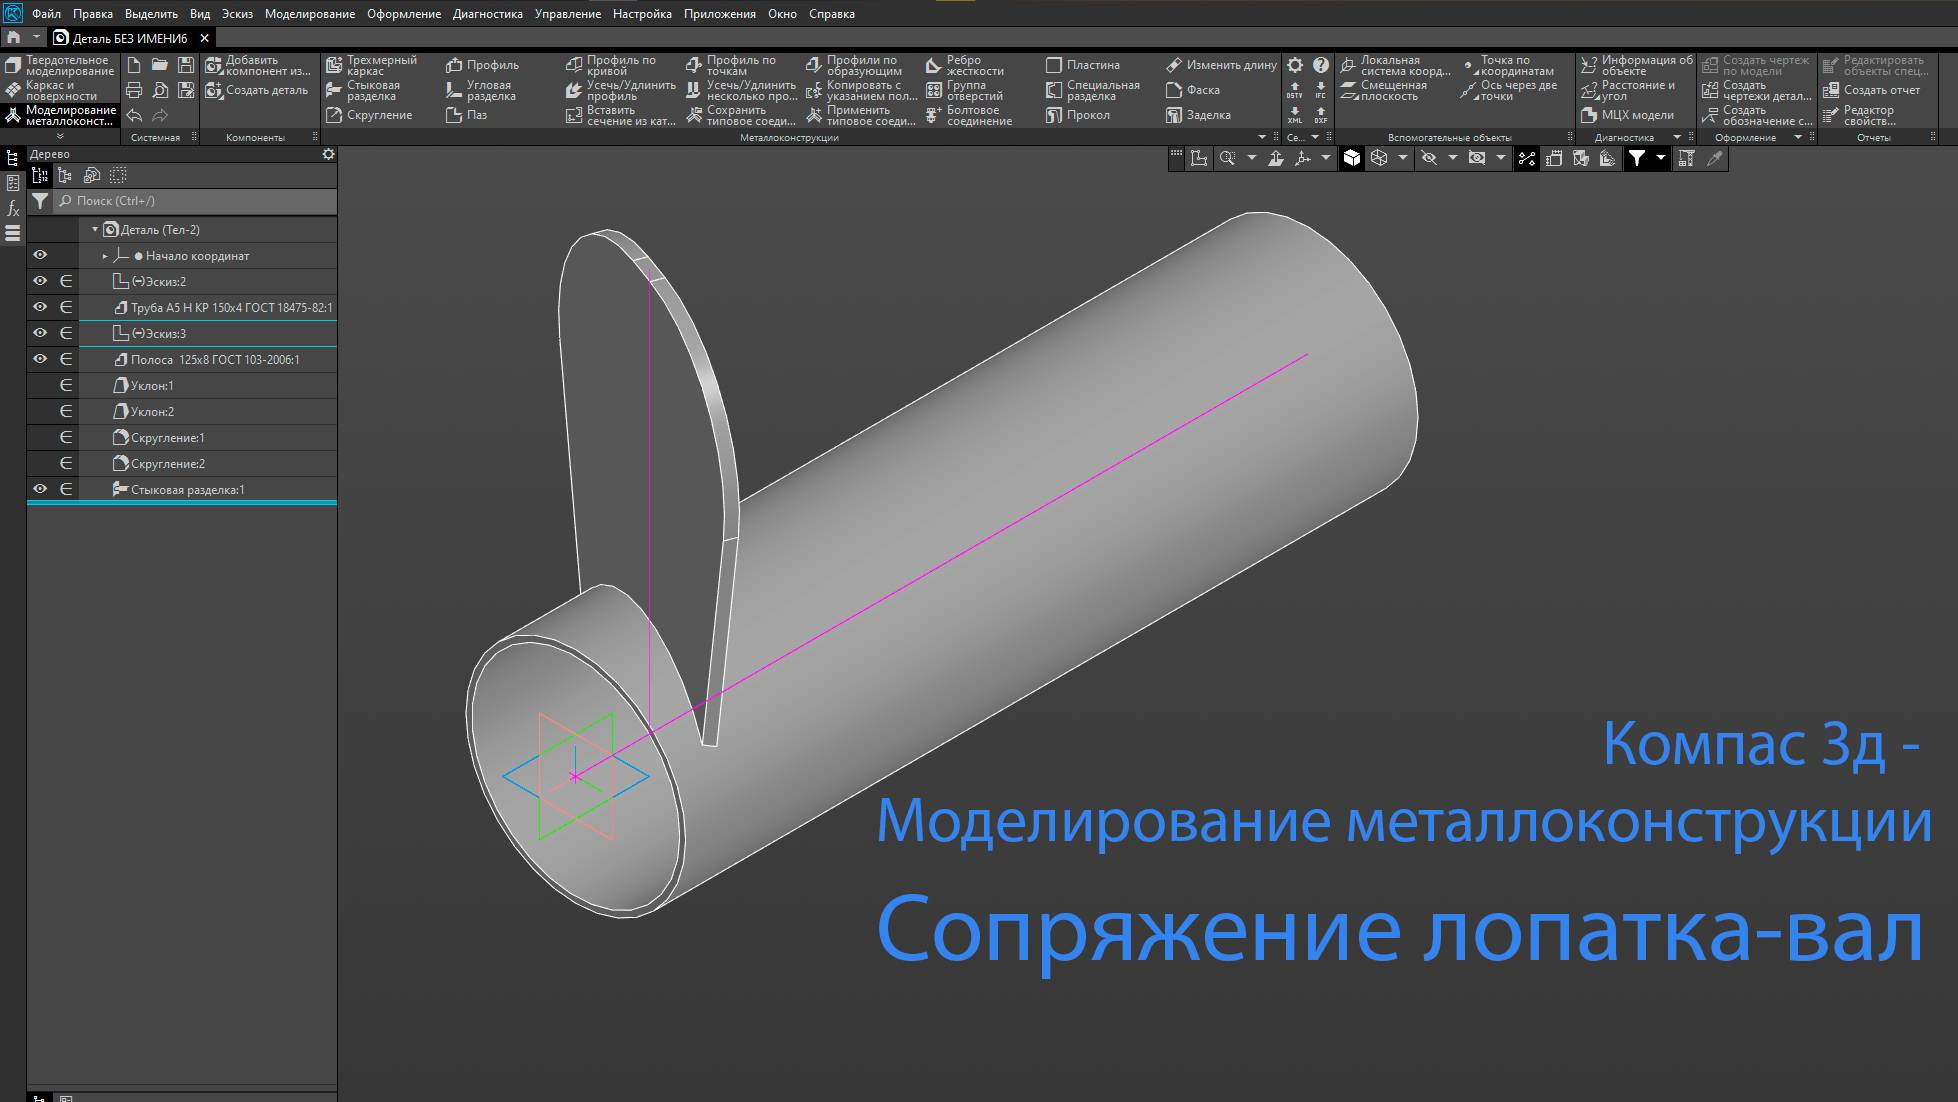Select Заделка tool
This screenshot has width=1958, height=1102.
(1199, 115)
